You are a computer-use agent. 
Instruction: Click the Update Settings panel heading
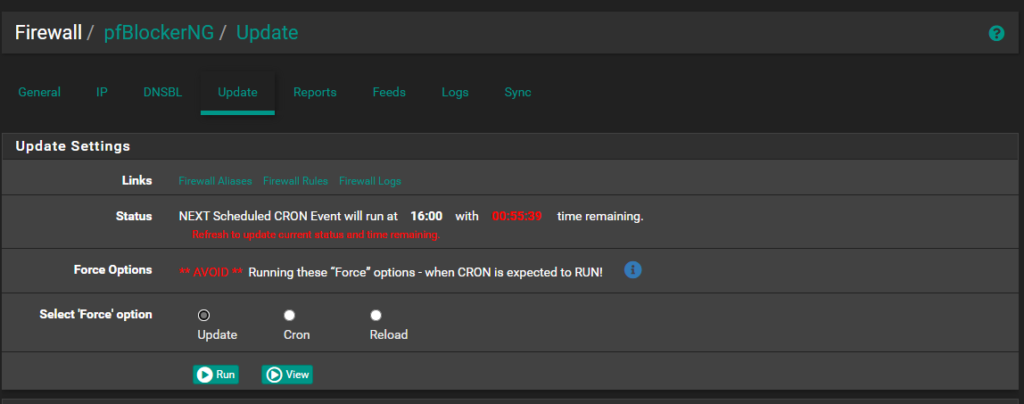point(73,146)
